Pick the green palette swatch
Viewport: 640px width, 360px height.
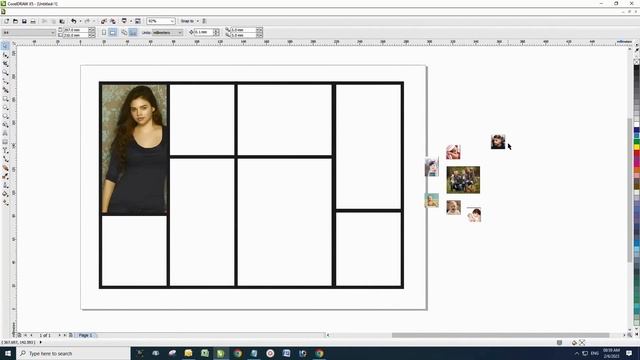pos(636,141)
